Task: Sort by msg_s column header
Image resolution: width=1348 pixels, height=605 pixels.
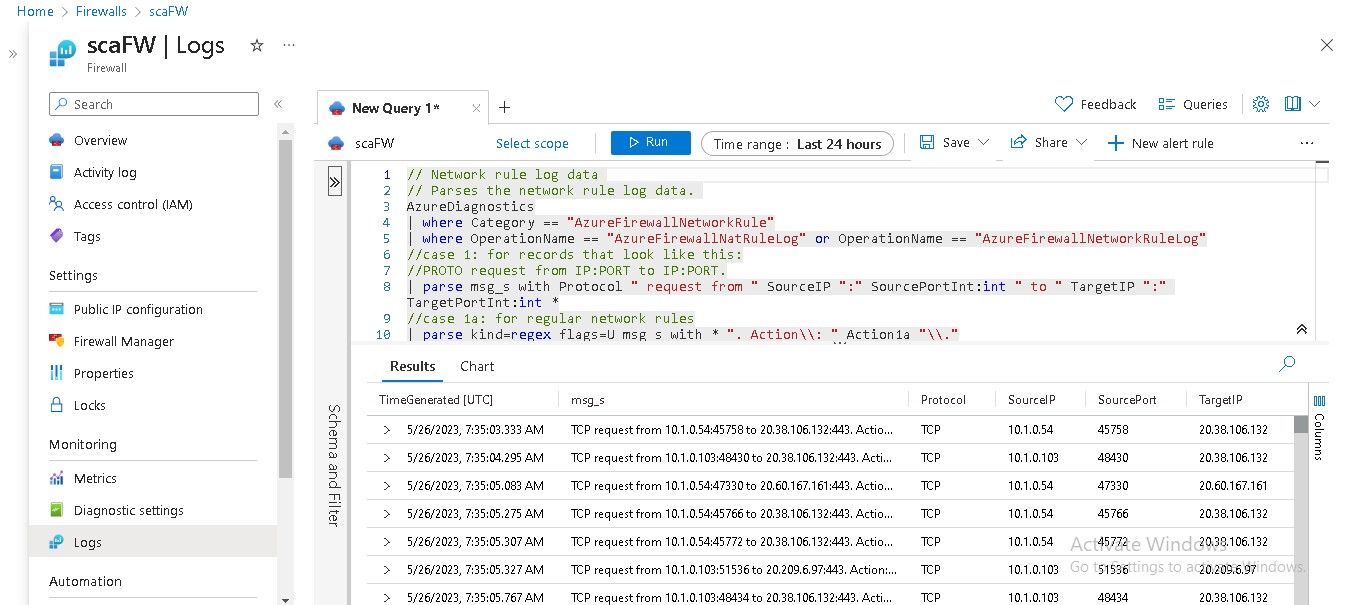Action: coord(588,400)
